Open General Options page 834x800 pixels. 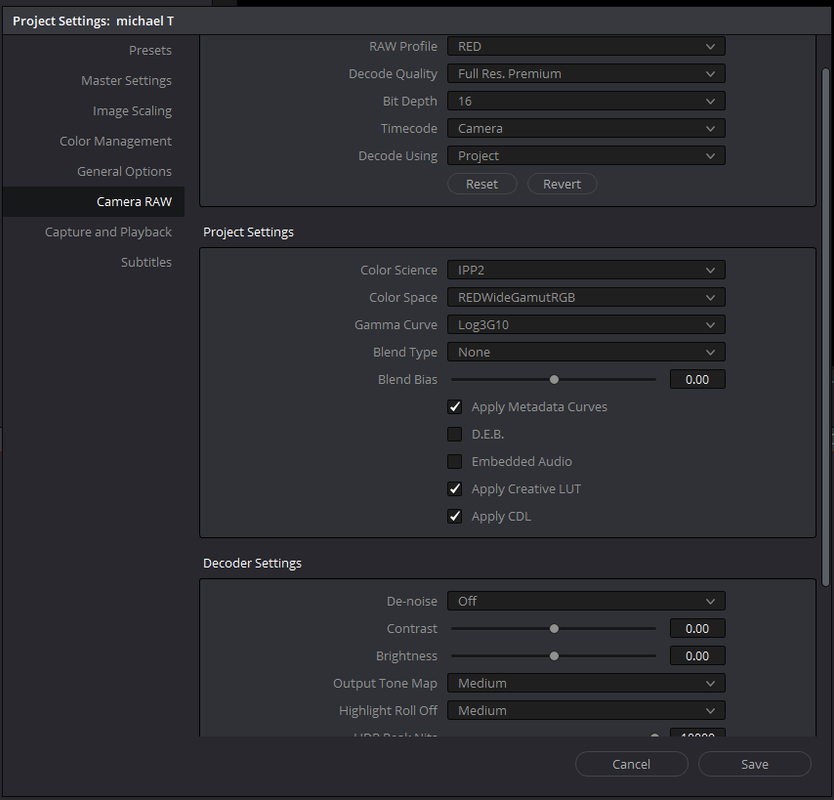pyautogui.click(x=124, y=171)
